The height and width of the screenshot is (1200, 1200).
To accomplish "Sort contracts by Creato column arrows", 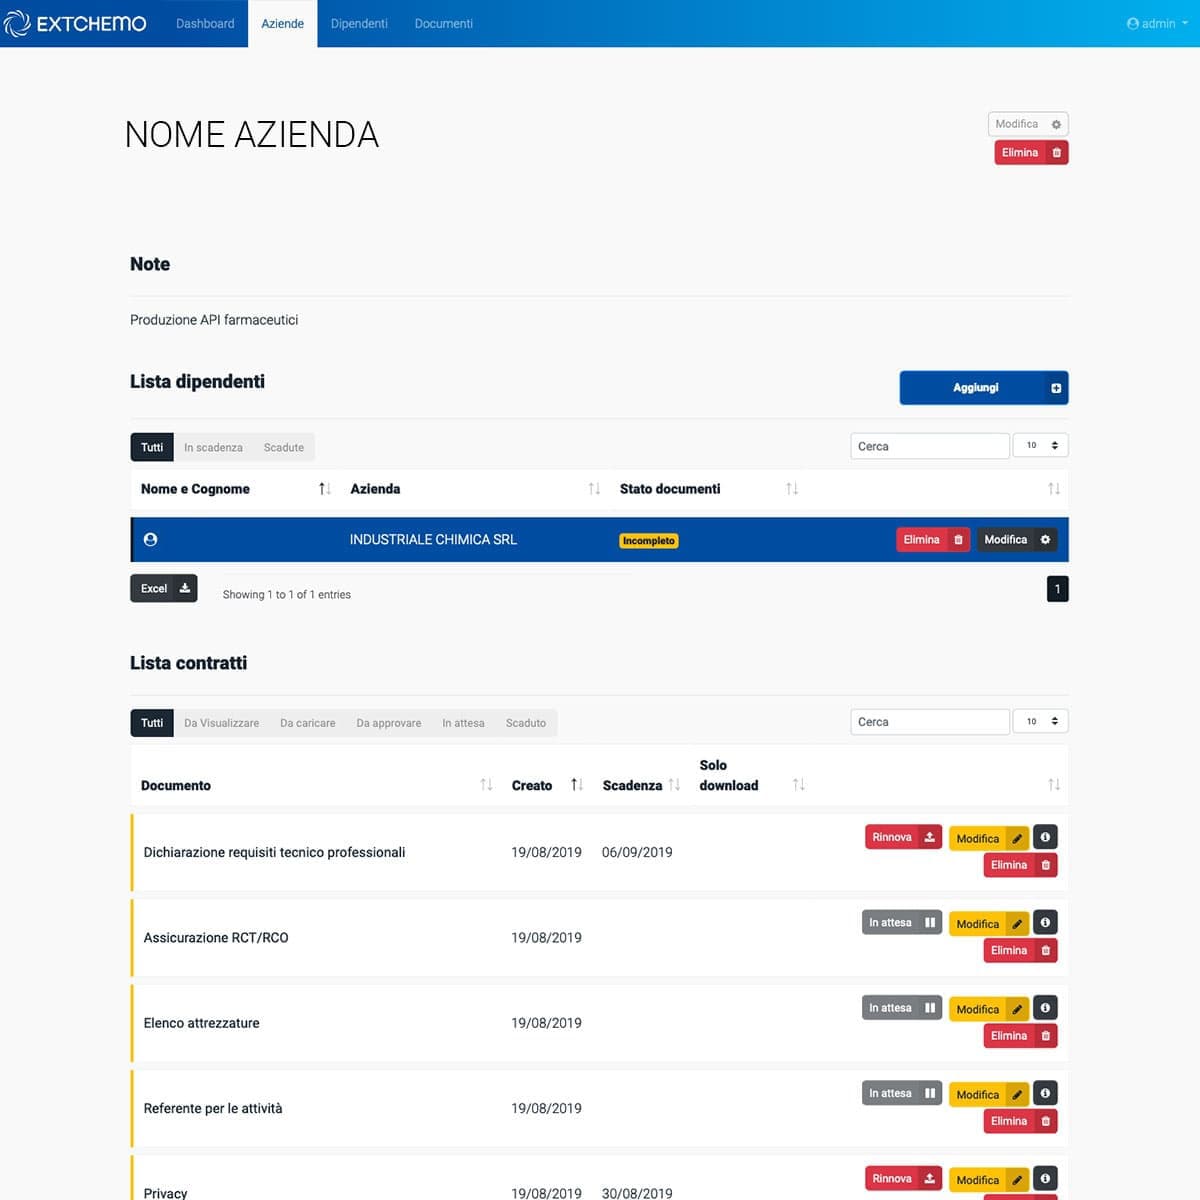I will coord(576,785).
